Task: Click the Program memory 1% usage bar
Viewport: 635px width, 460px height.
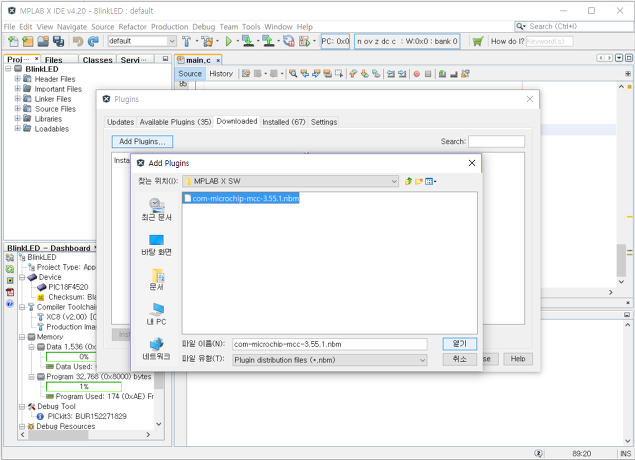Action: (x=83, y=387)
